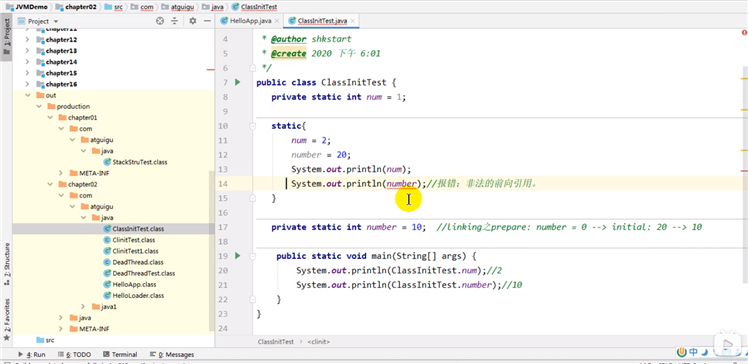Image resolution: width=748 pixels, height=364 pixels.
Task: Run main method from line 19 gutter arrow
Action: click(238, 256)
